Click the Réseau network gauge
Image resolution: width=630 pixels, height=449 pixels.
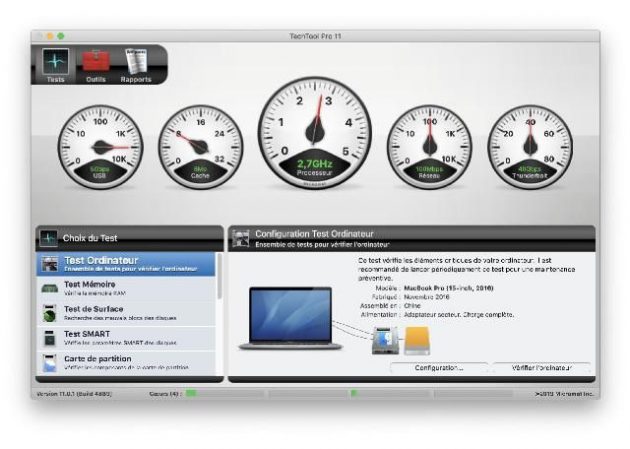[x=429, y=147]
